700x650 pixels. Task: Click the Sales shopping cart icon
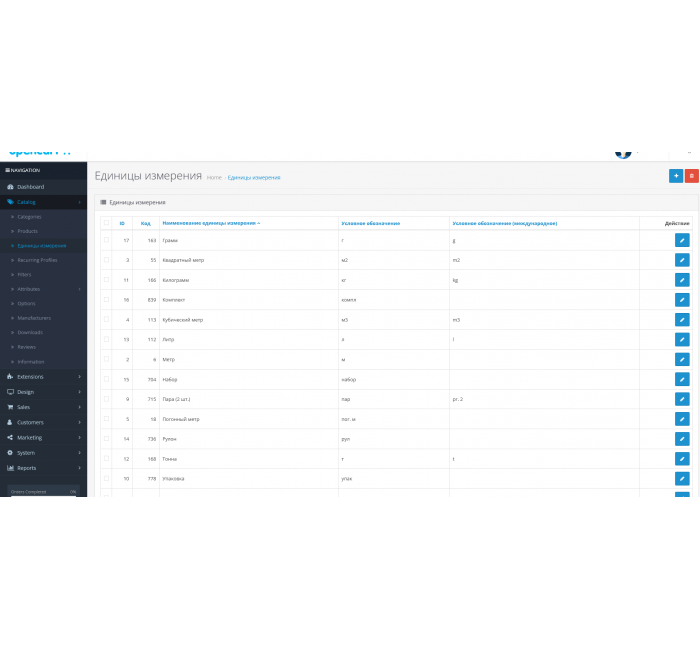[10, 407]
